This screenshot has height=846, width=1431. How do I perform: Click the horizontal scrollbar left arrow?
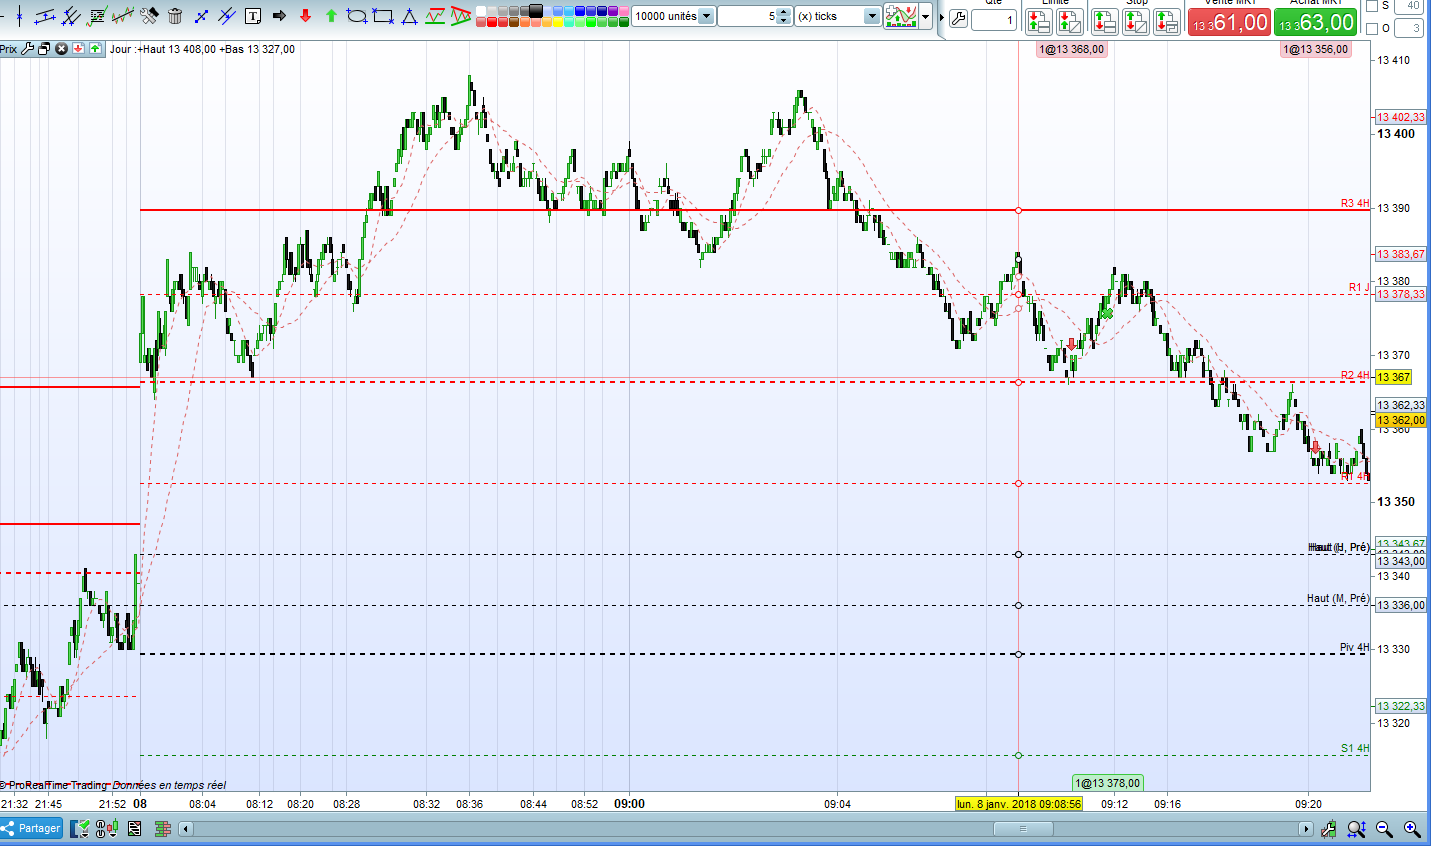tap(185, 829)
